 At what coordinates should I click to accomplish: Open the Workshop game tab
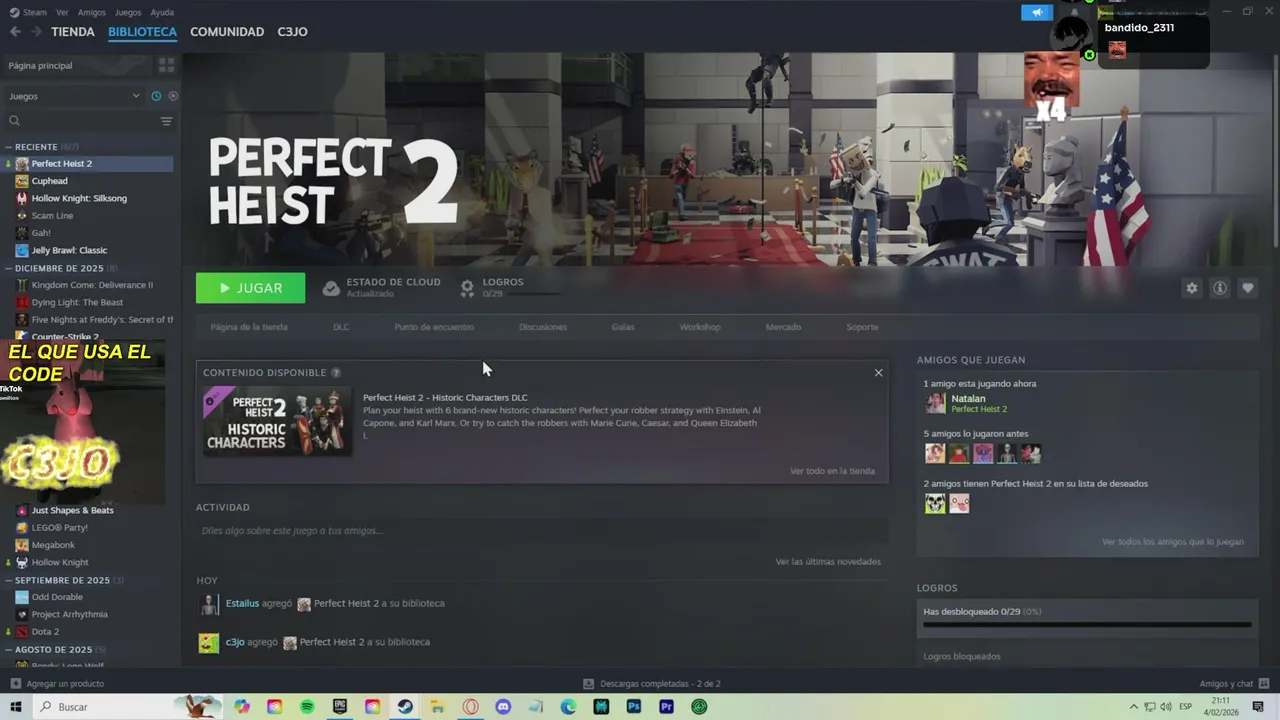700,327
